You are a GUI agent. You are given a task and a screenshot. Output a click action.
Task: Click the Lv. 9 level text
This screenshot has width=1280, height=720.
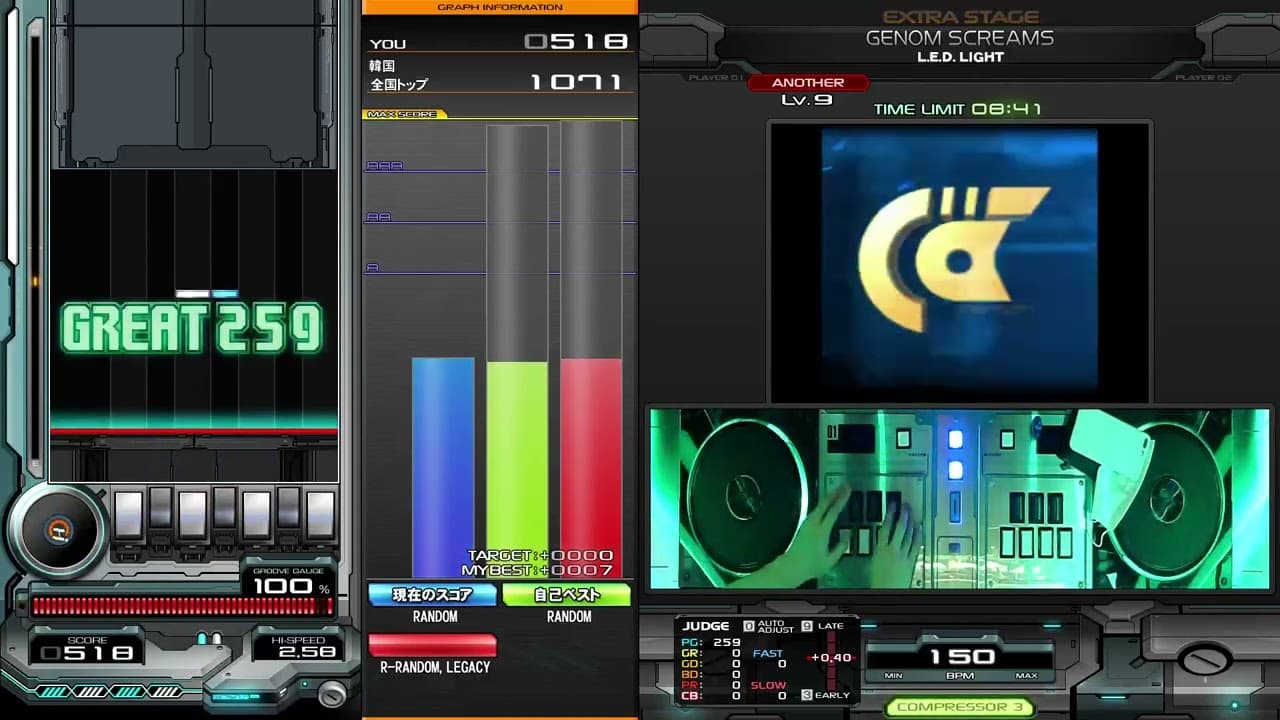807,100
